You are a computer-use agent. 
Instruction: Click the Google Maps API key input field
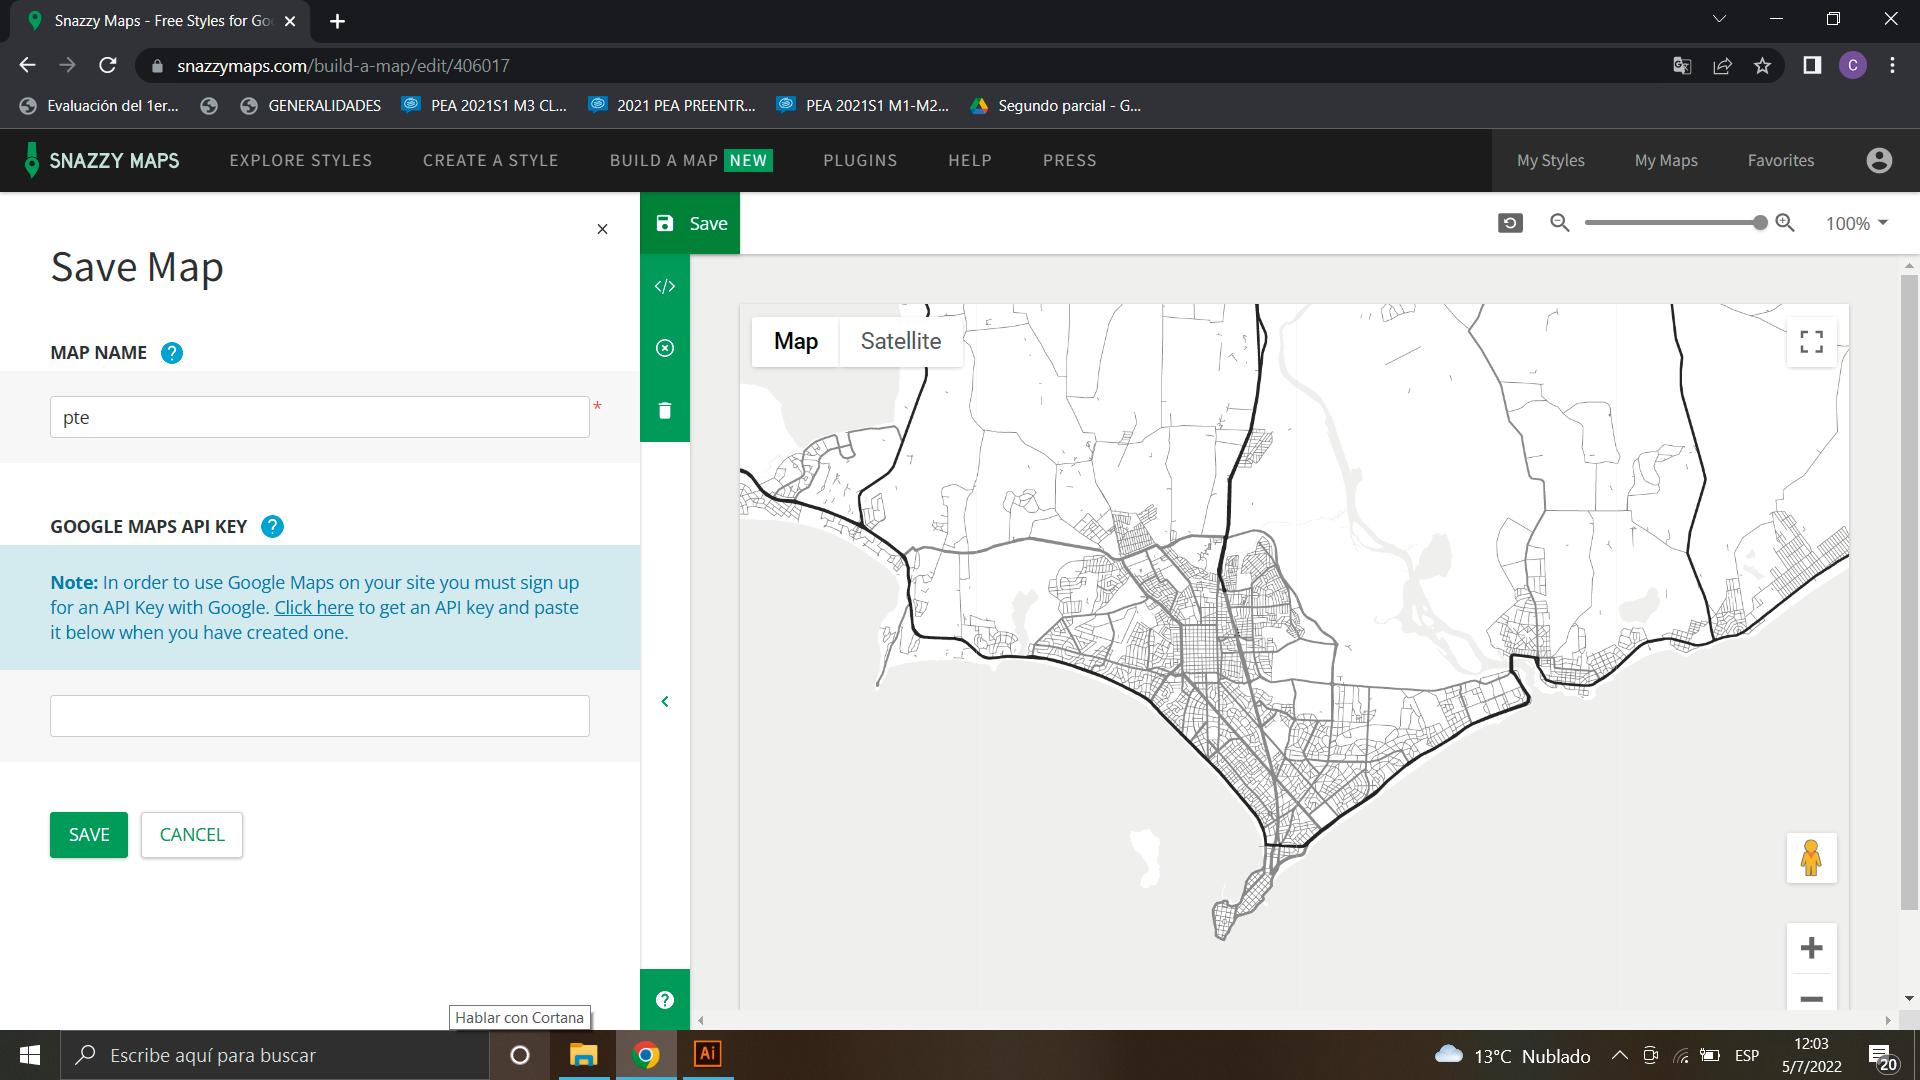click(x=320, y=716)
